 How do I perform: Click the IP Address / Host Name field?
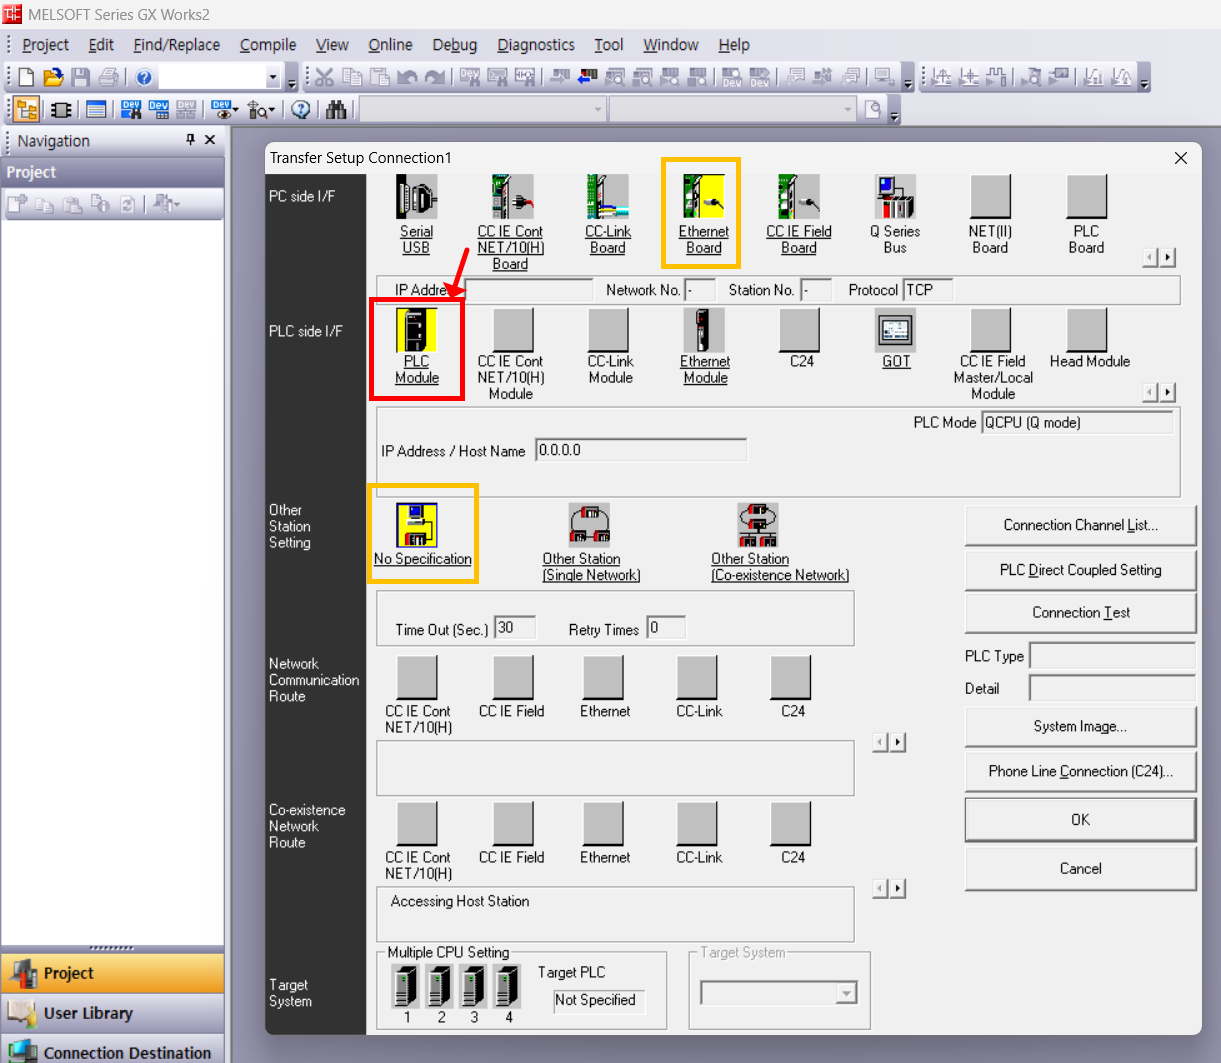641,450
